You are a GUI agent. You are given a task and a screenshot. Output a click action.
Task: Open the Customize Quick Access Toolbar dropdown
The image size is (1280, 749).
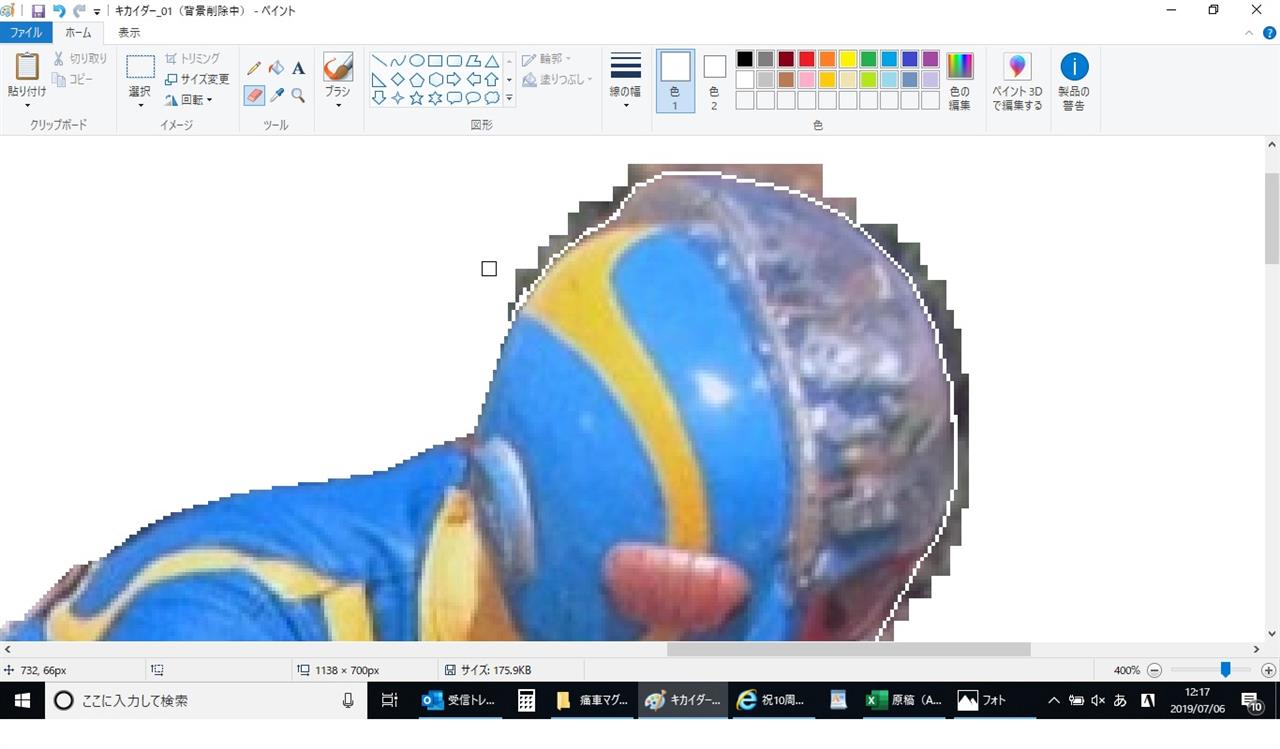97,12
